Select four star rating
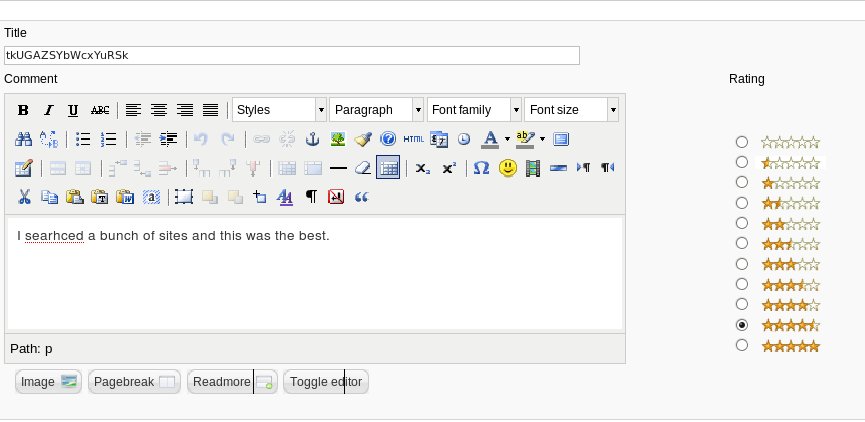Viewport: 865px width, 422px height. click(742, 304)
